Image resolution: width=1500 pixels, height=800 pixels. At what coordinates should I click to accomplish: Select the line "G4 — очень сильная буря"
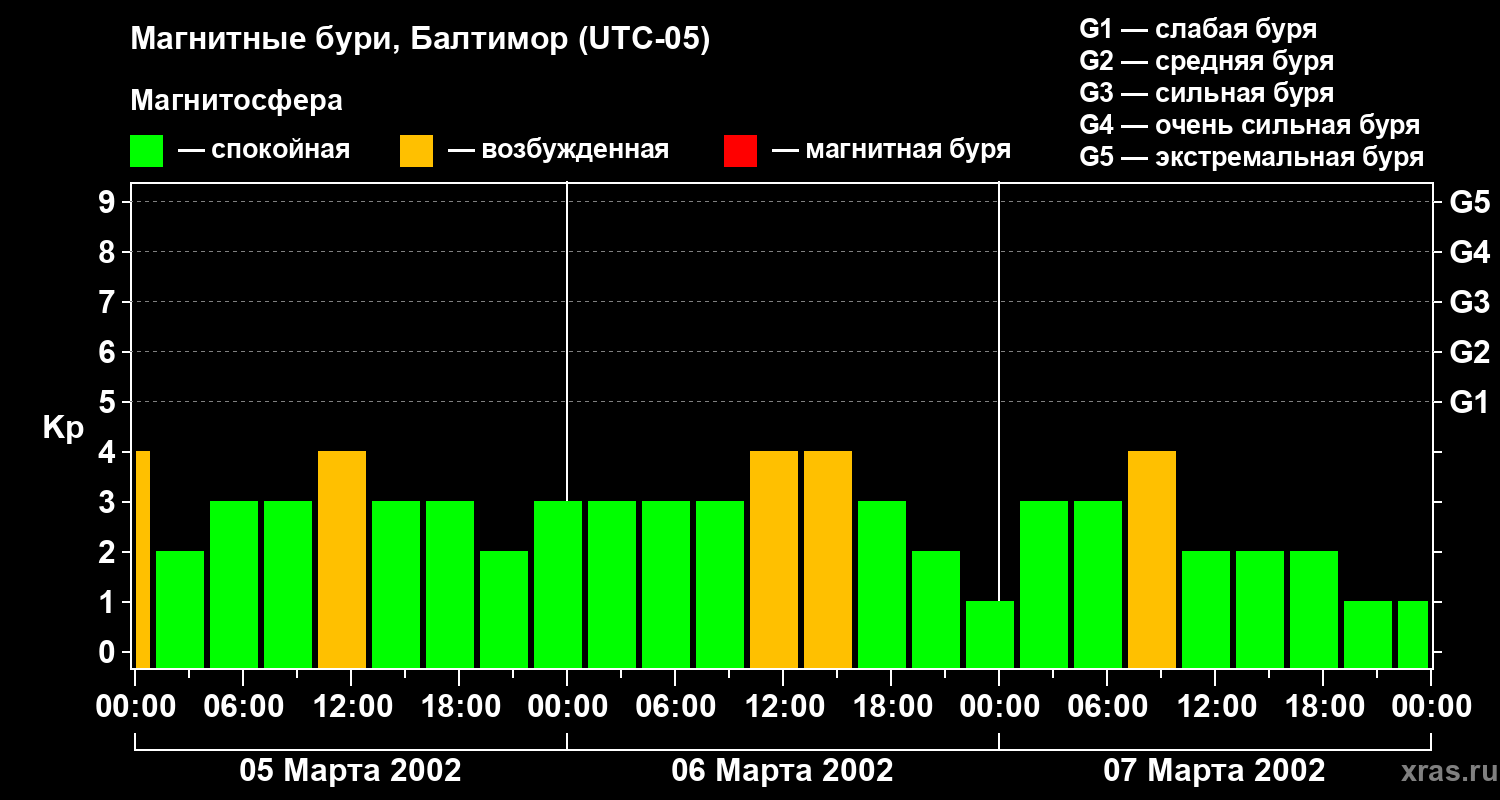(1249, 125)
